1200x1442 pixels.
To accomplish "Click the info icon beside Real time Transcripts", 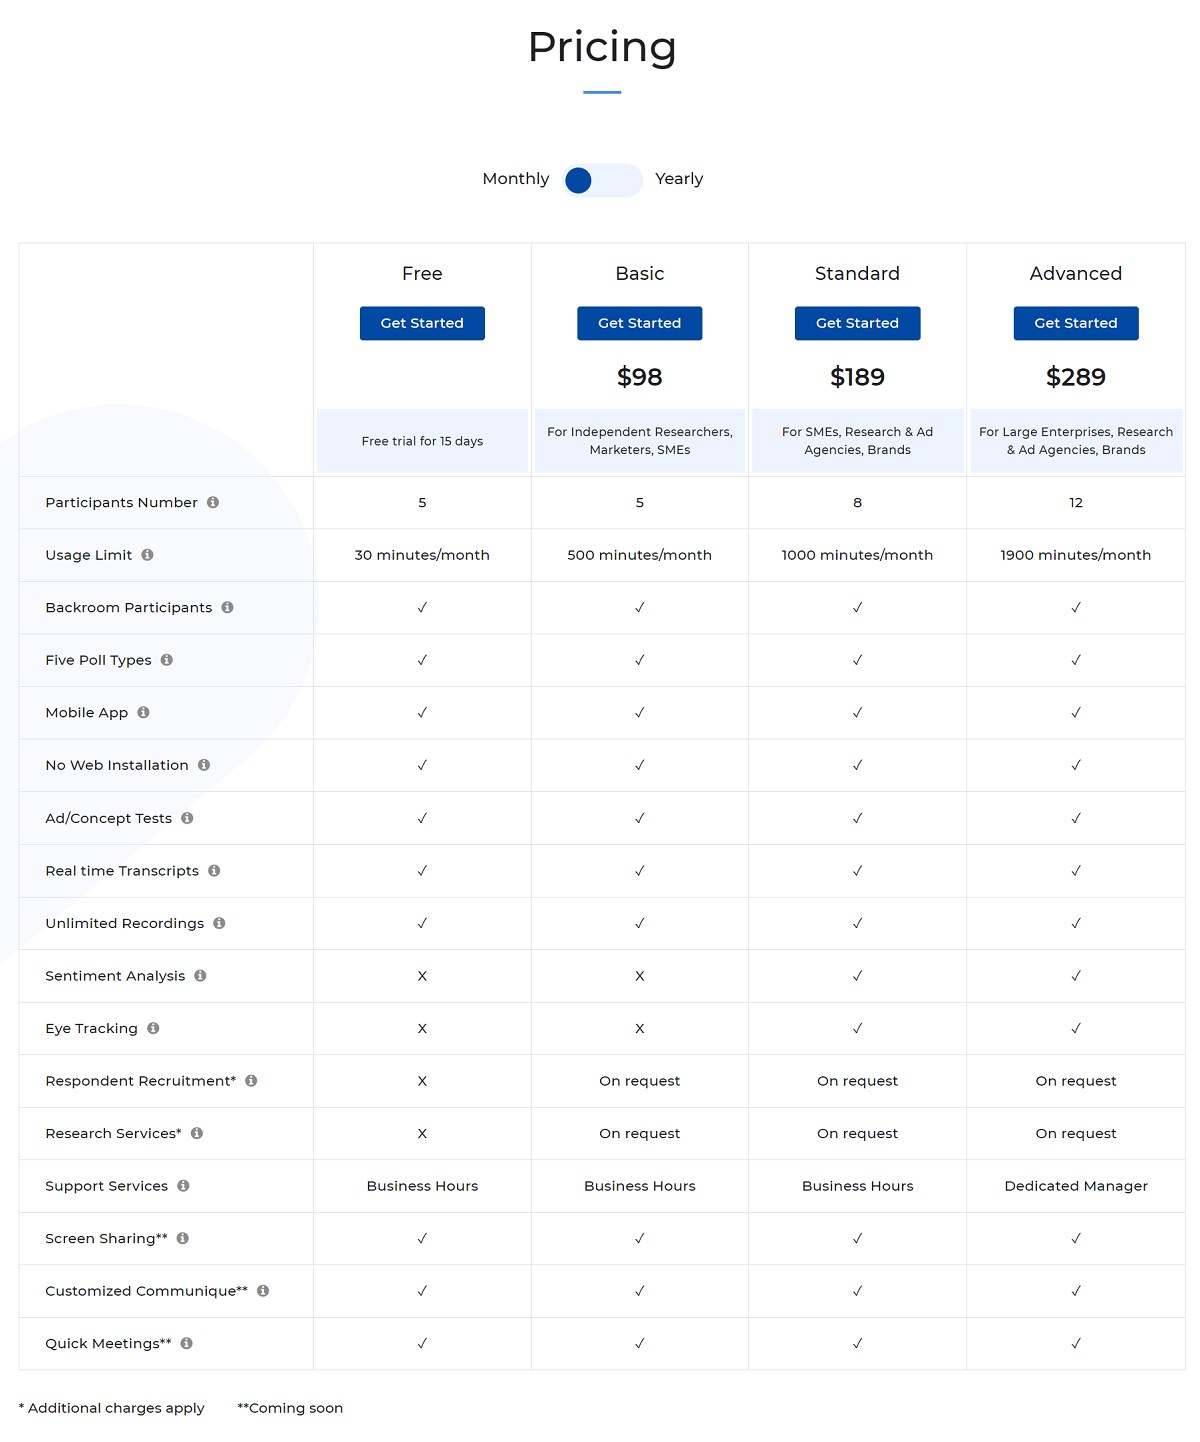I will point(214,870).
